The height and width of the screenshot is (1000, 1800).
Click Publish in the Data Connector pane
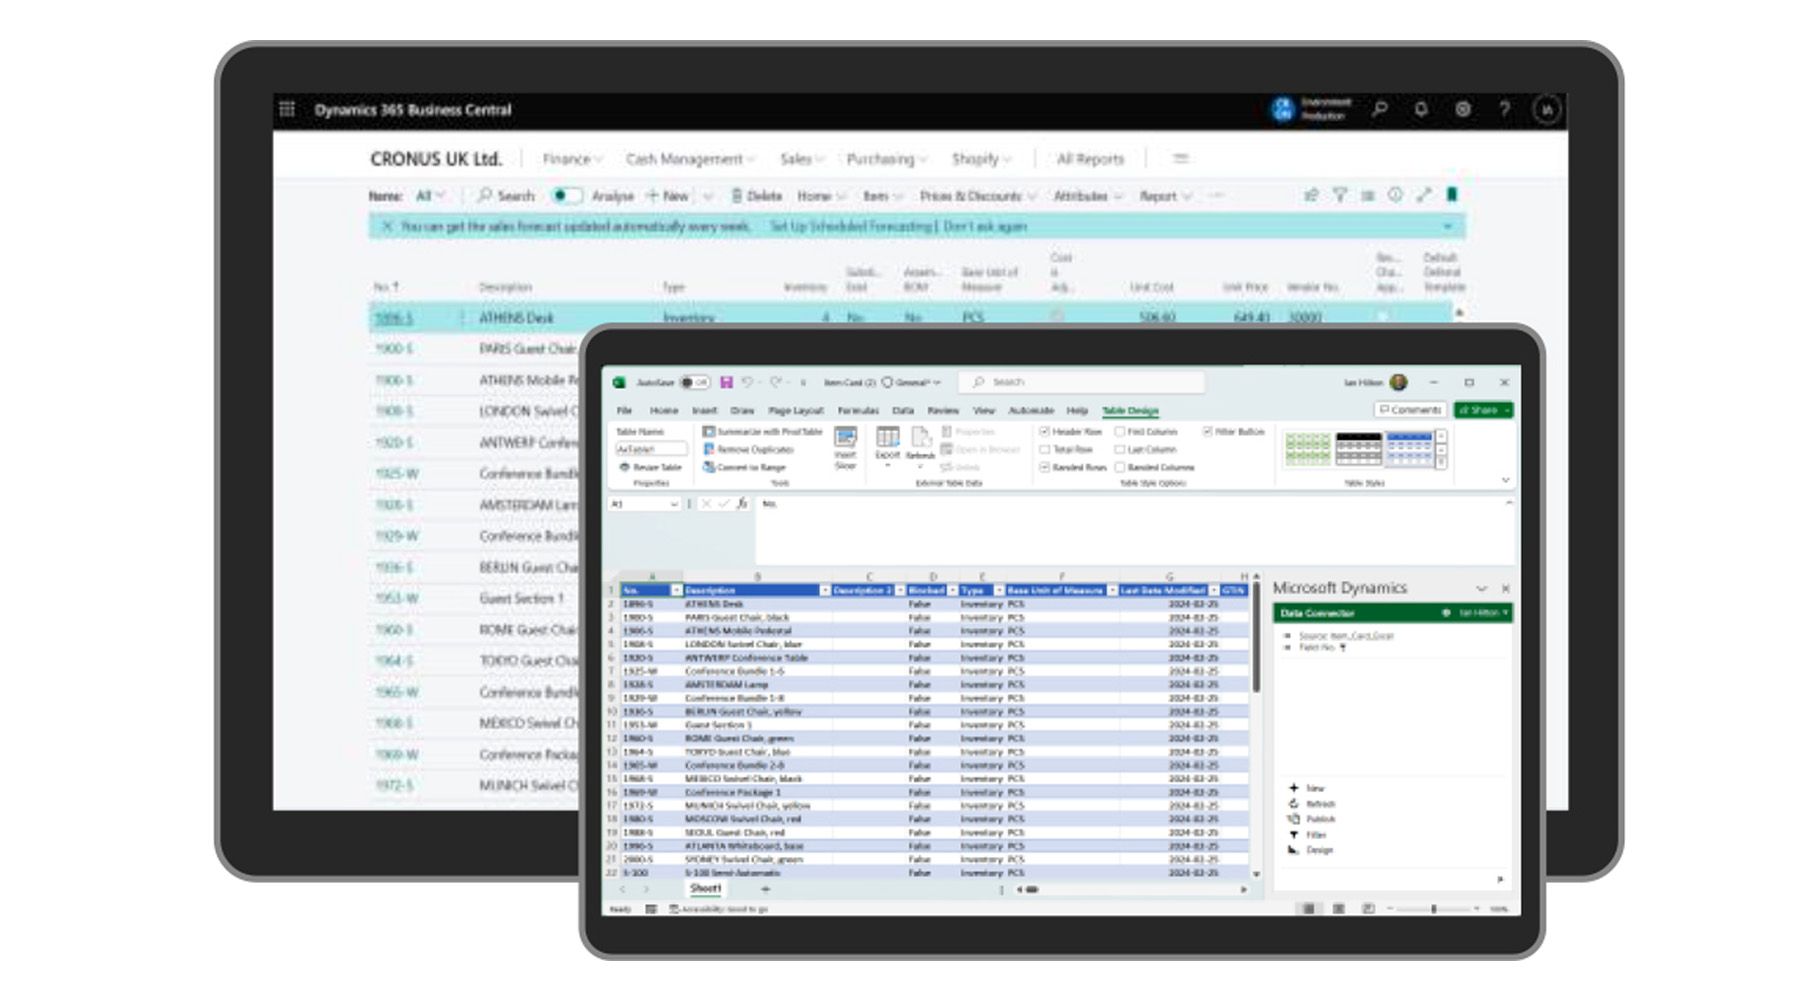pyautogui.click(x=1313, y=819)
